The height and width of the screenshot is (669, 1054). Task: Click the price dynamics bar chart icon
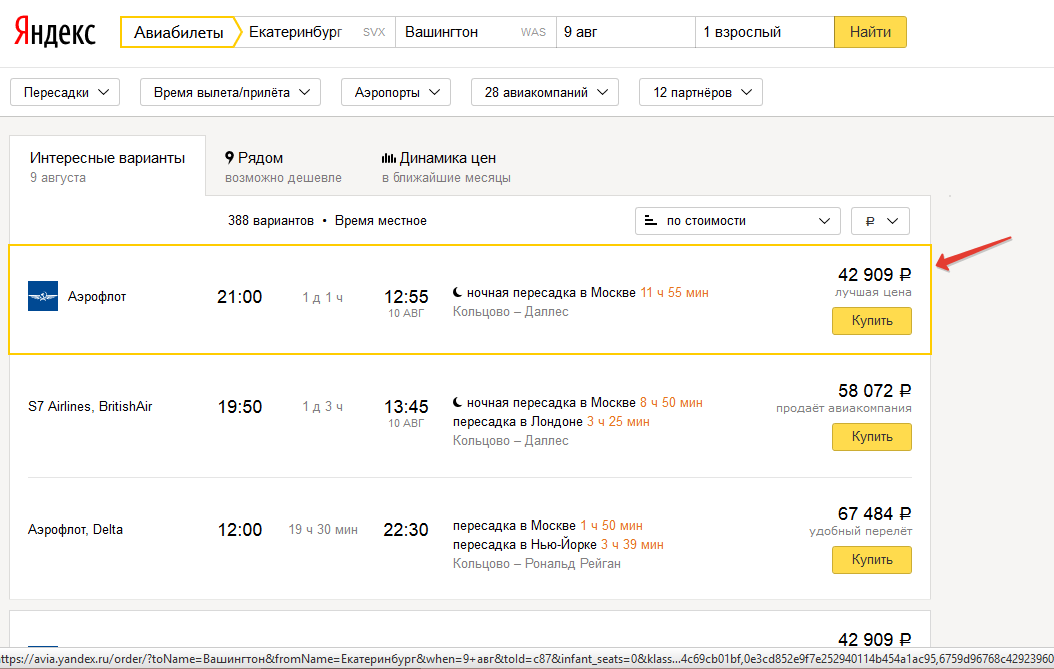tap(389, 158)
